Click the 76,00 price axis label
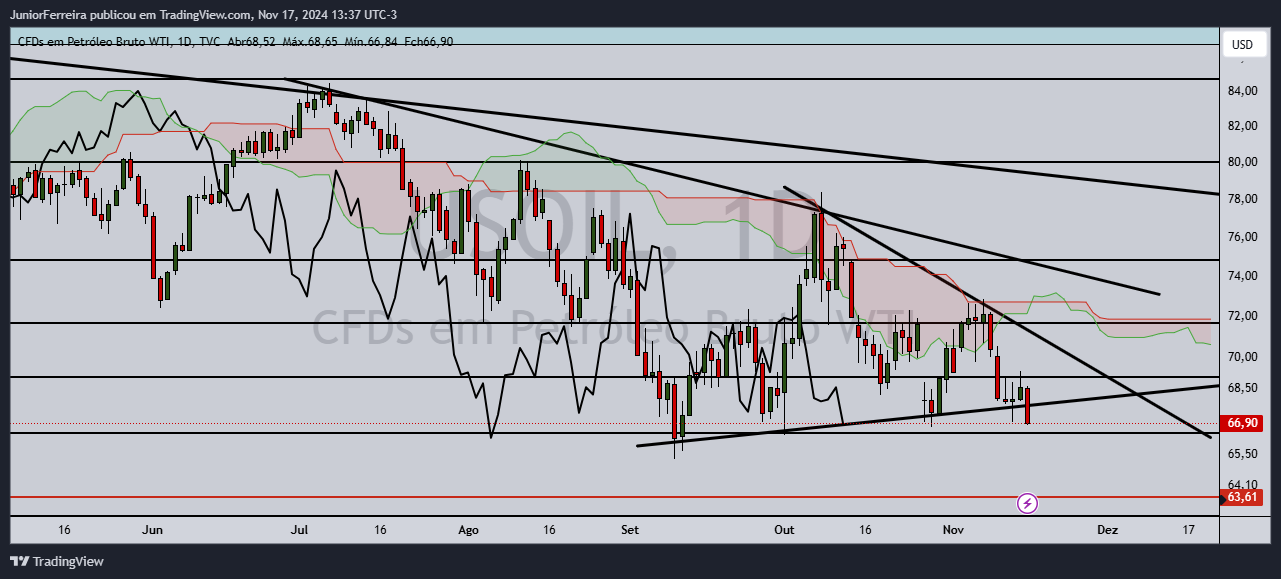 (1242, 237)
